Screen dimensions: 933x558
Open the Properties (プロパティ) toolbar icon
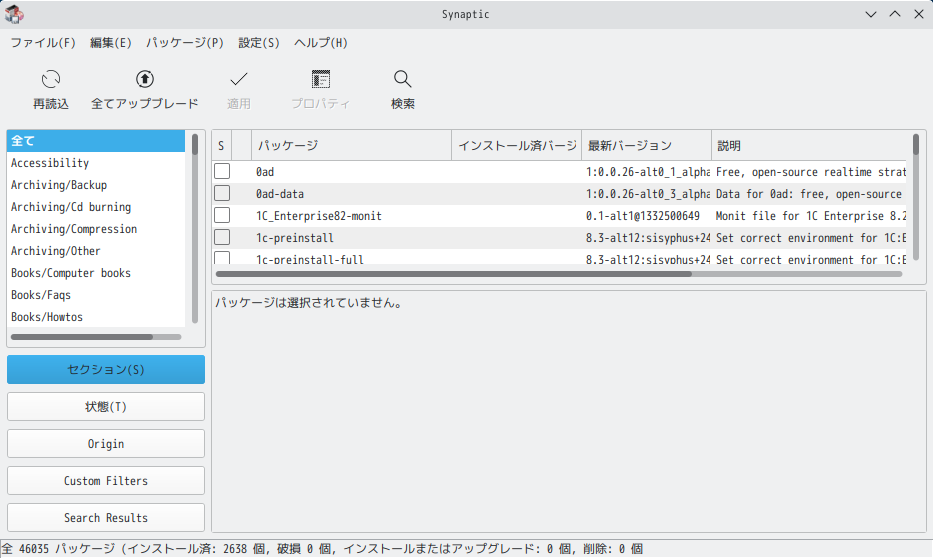tap(321, 79)
